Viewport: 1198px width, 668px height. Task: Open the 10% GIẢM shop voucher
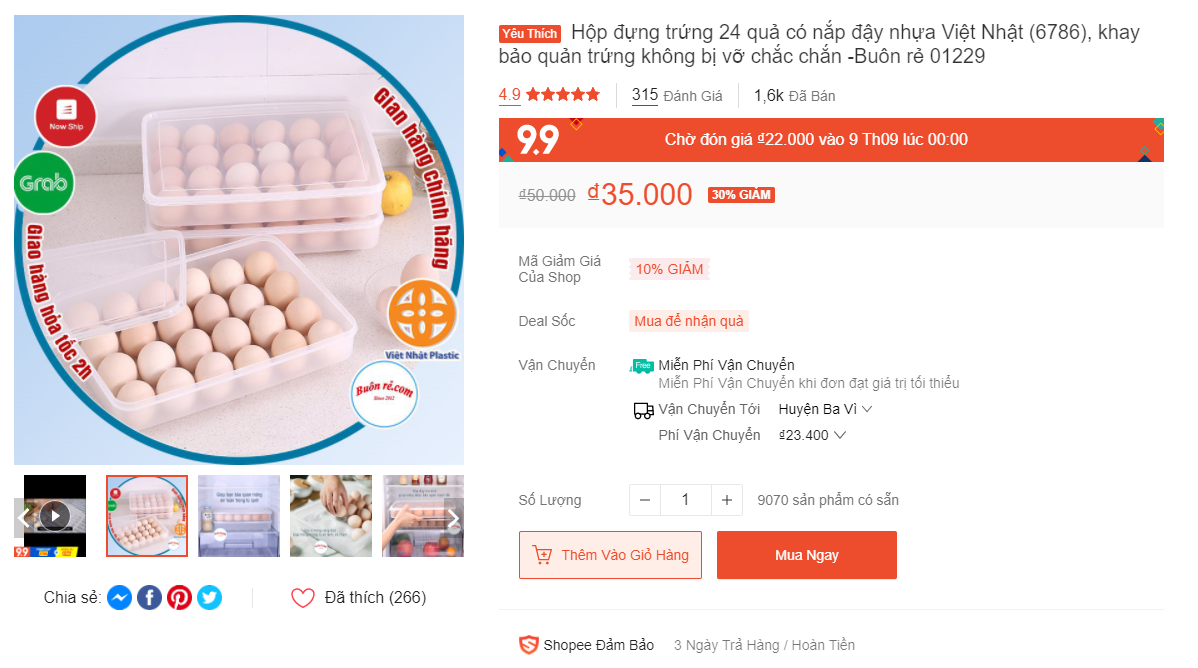pos(669,269)
